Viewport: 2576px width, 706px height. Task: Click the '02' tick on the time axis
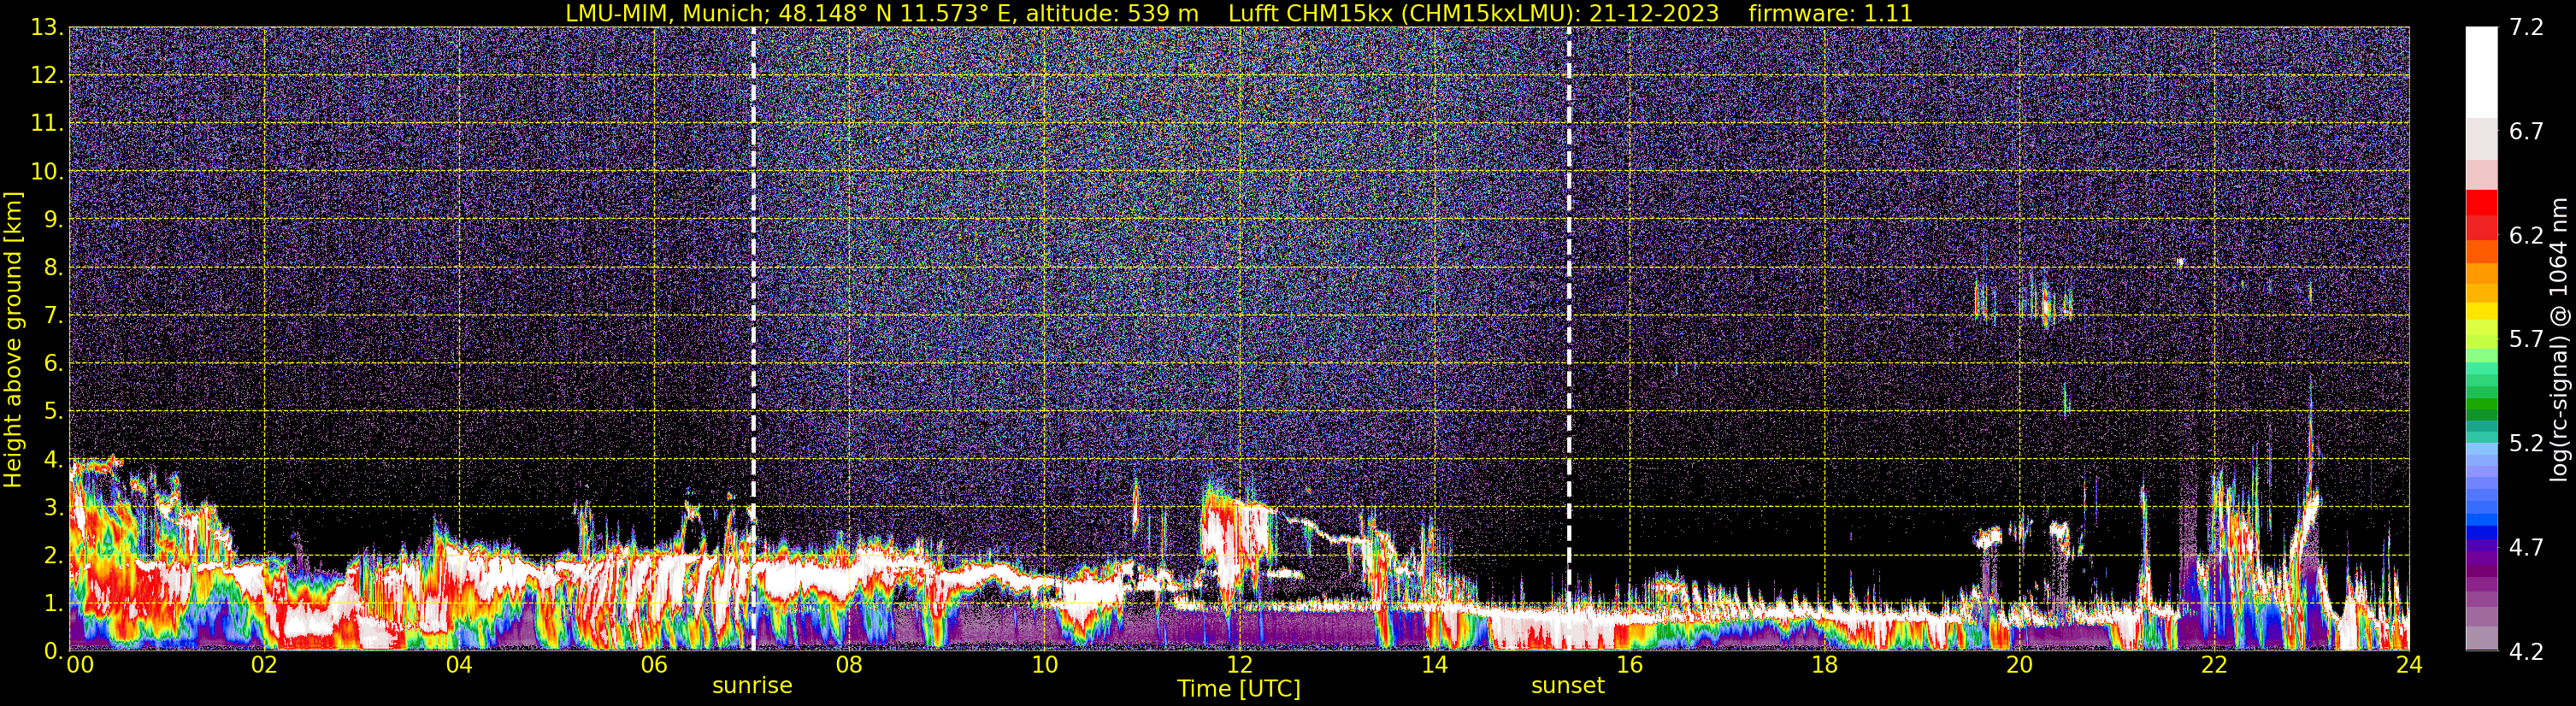pos(264,665)
